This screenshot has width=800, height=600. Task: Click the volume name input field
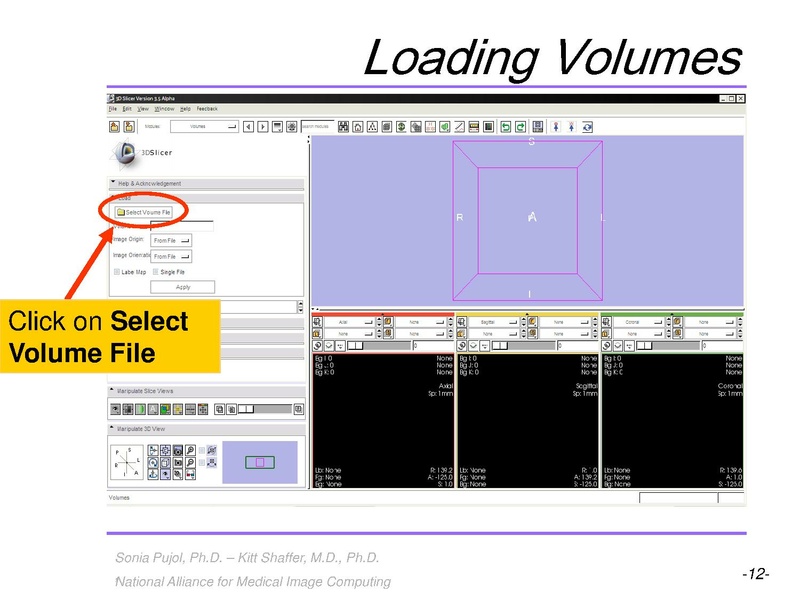(x=182, y=226)
